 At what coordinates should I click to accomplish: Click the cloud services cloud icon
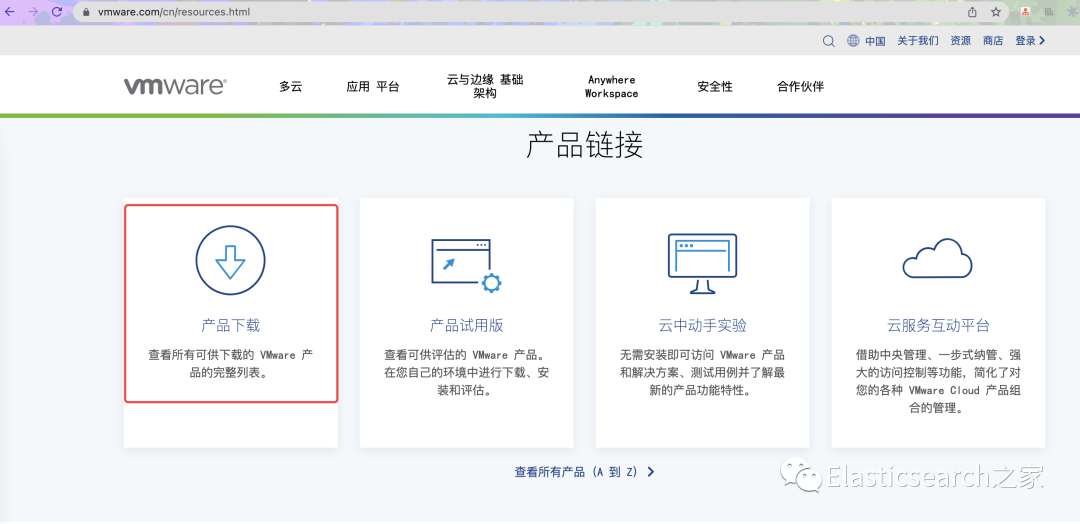pyautogui.click(x=937, y=258)
